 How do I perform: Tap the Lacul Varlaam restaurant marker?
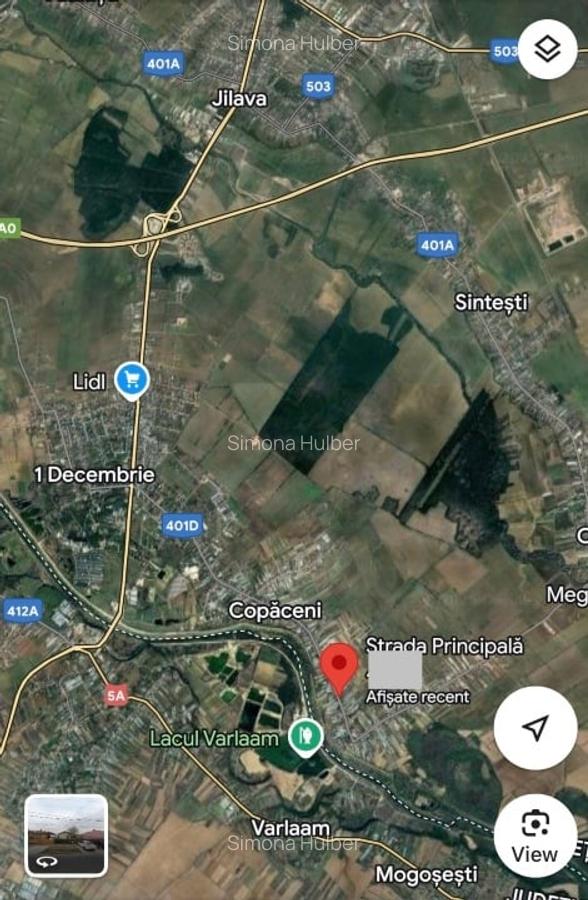coord(305,737)
